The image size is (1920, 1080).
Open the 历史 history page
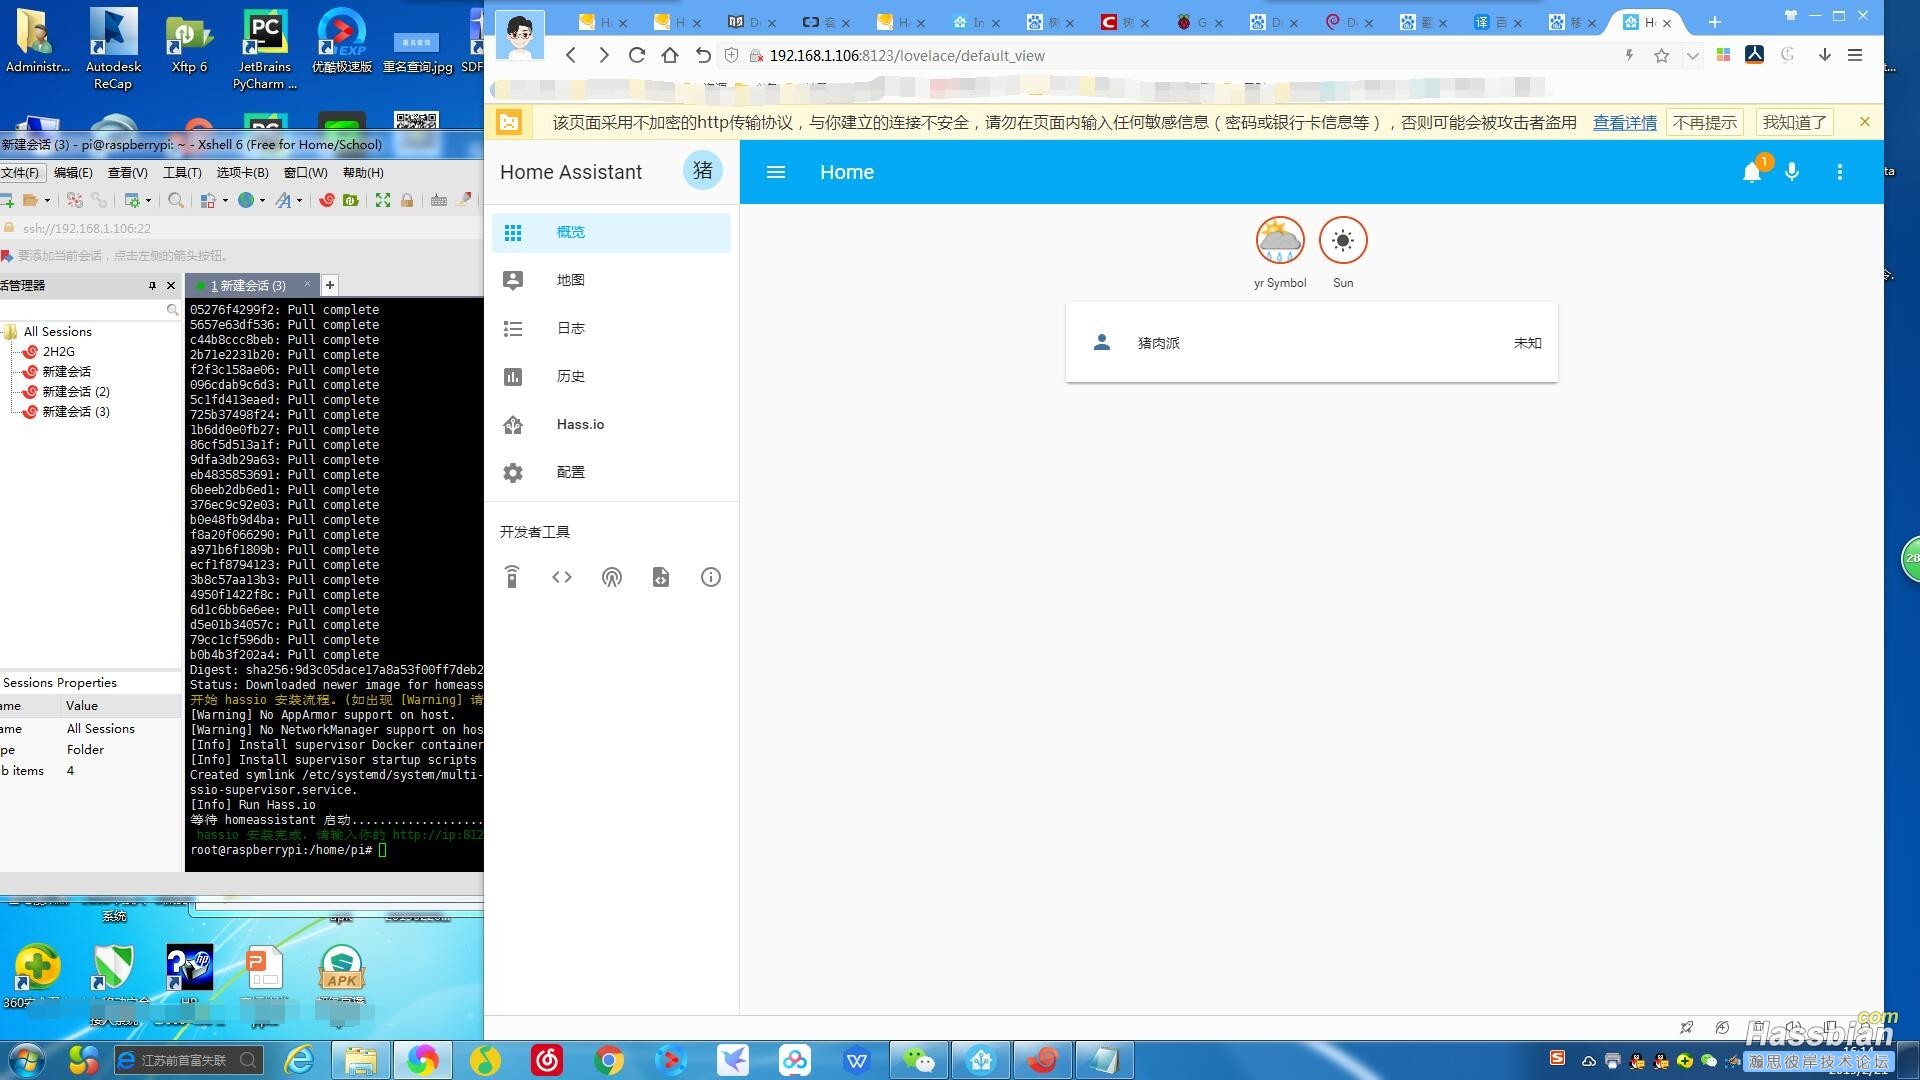click(x=611, y=376)
